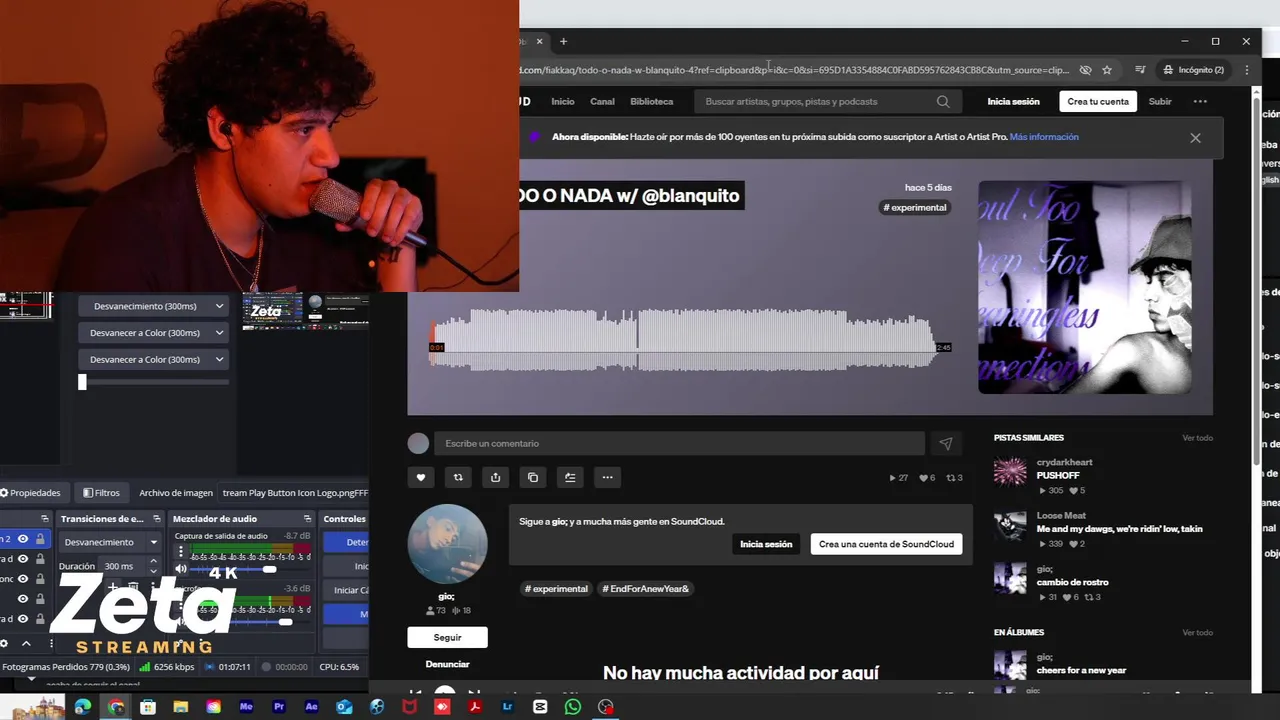Toggle visibility eye on OBS source row 'onc'

[23, 579]
